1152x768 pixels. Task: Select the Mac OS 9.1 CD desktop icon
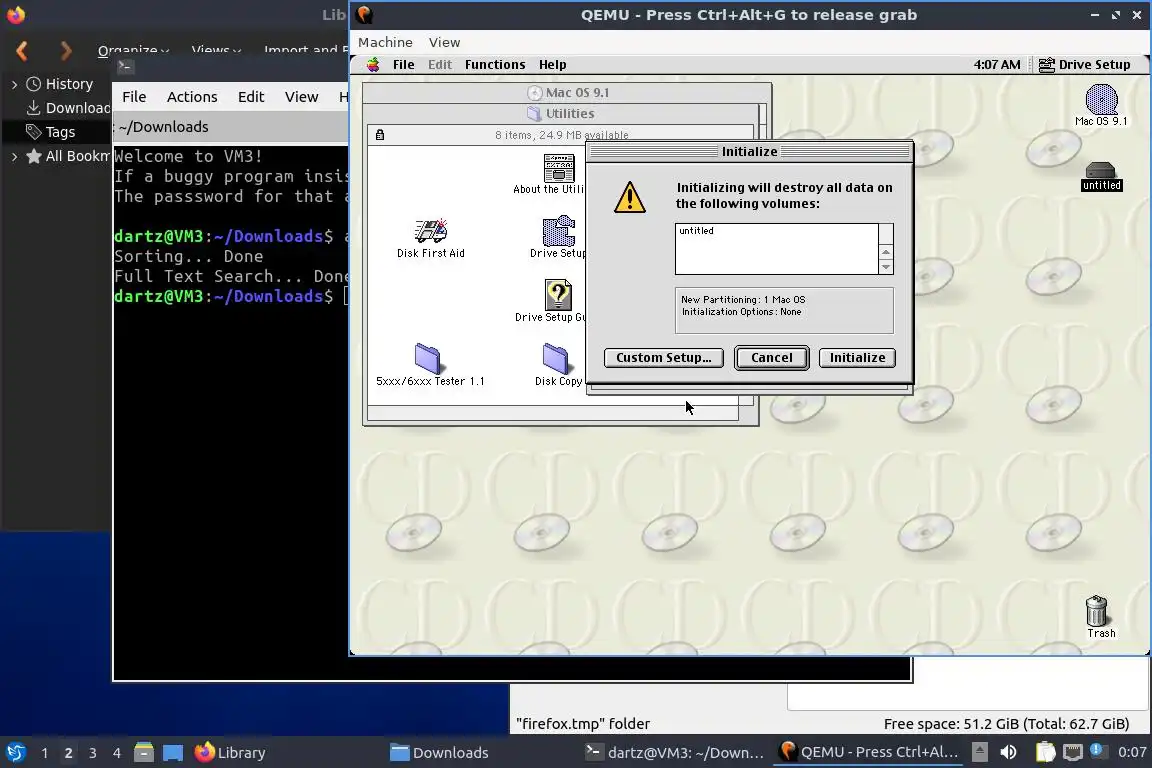click(1101, 99)
